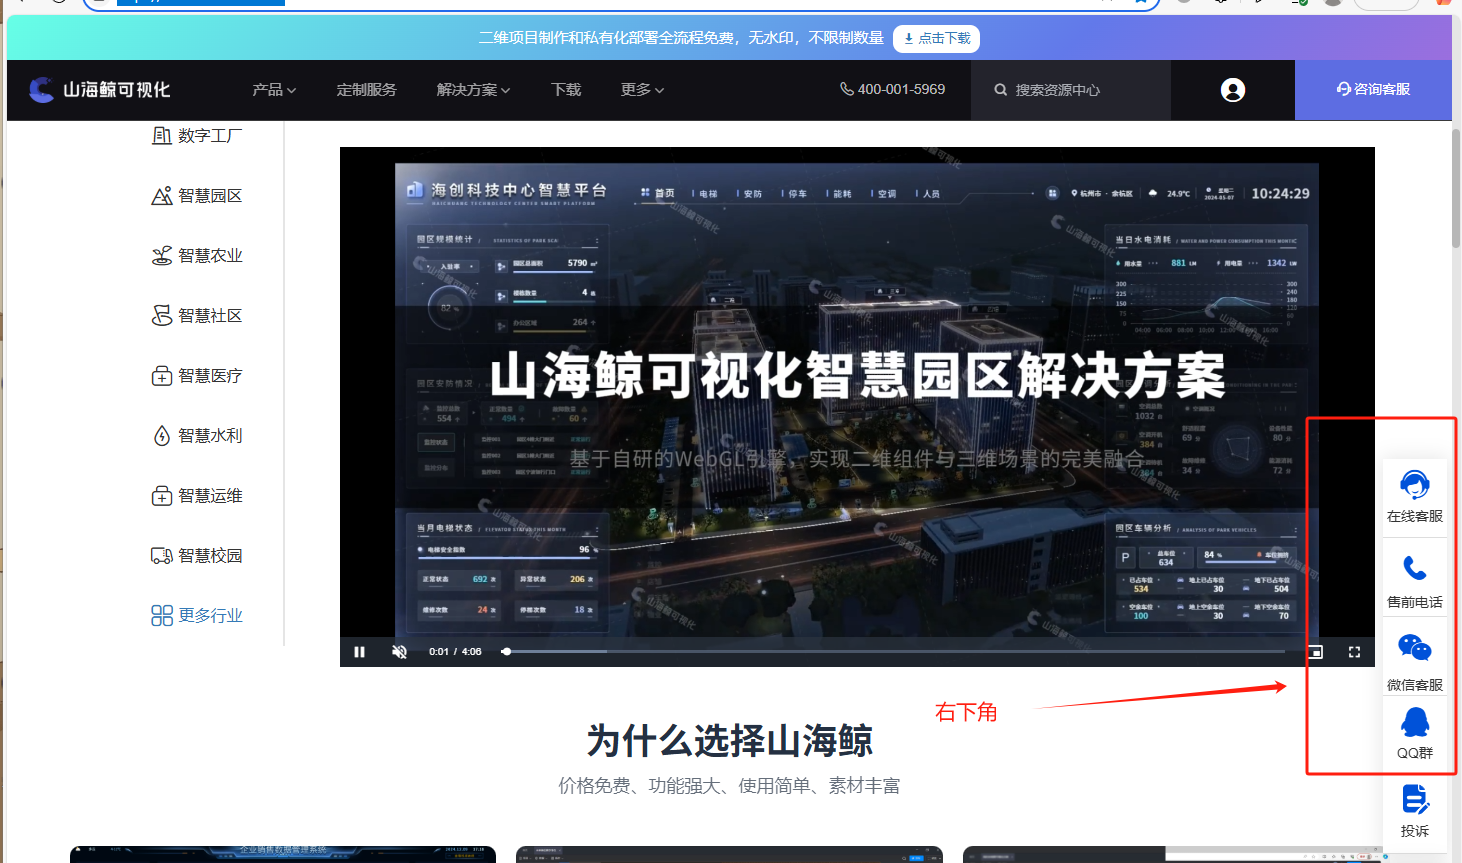This screenshot has height=863, width=1462.
Task: Click the 搜索资源中心 search field
Action: [x=1070, y=90]
